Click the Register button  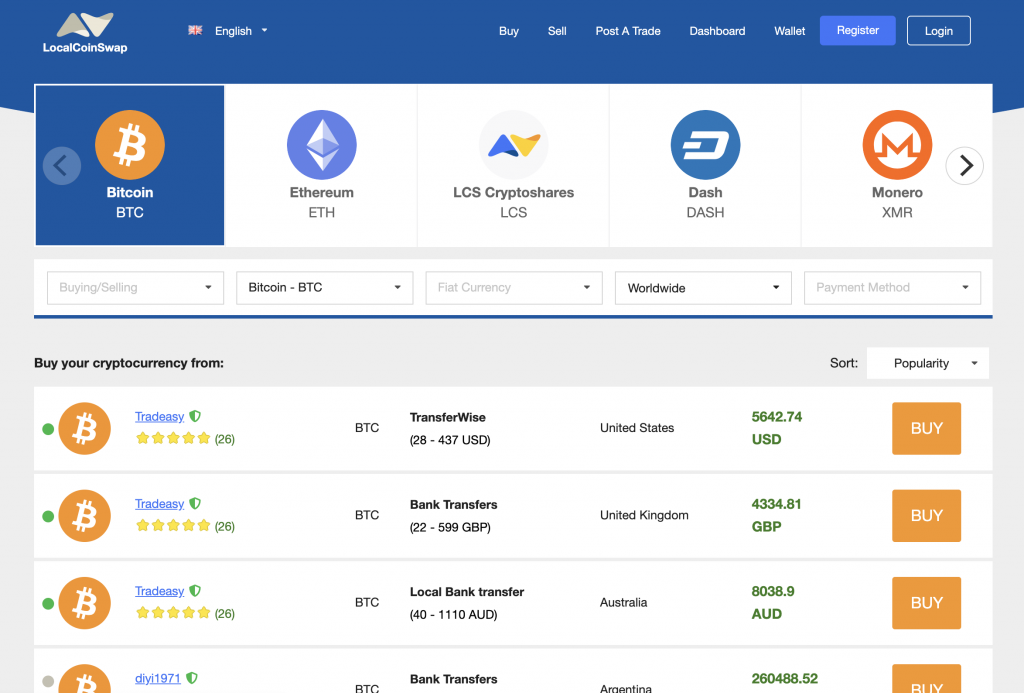[x=857, y=30]
